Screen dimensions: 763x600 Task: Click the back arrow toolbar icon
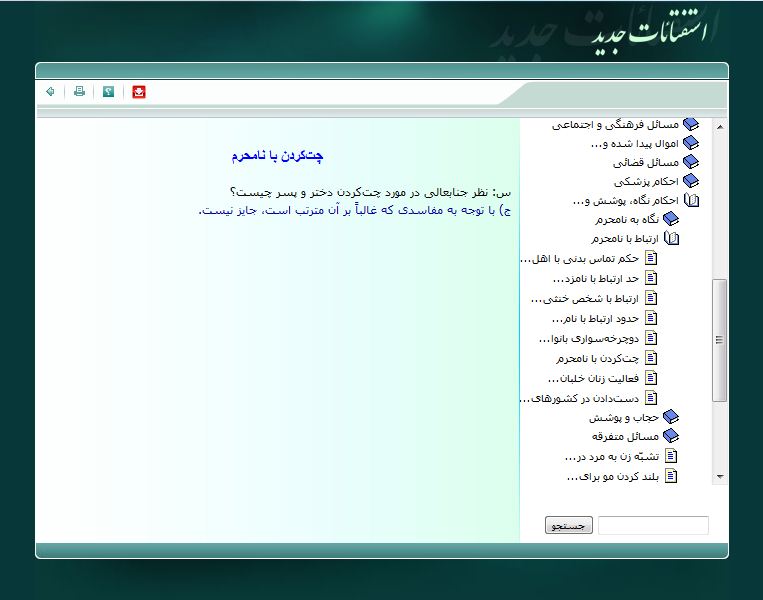[x=50, y=92]
